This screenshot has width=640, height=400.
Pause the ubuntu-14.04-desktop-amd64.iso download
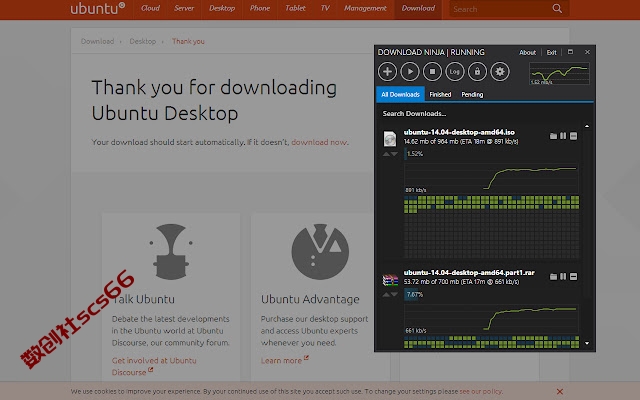tap(563, 136)
